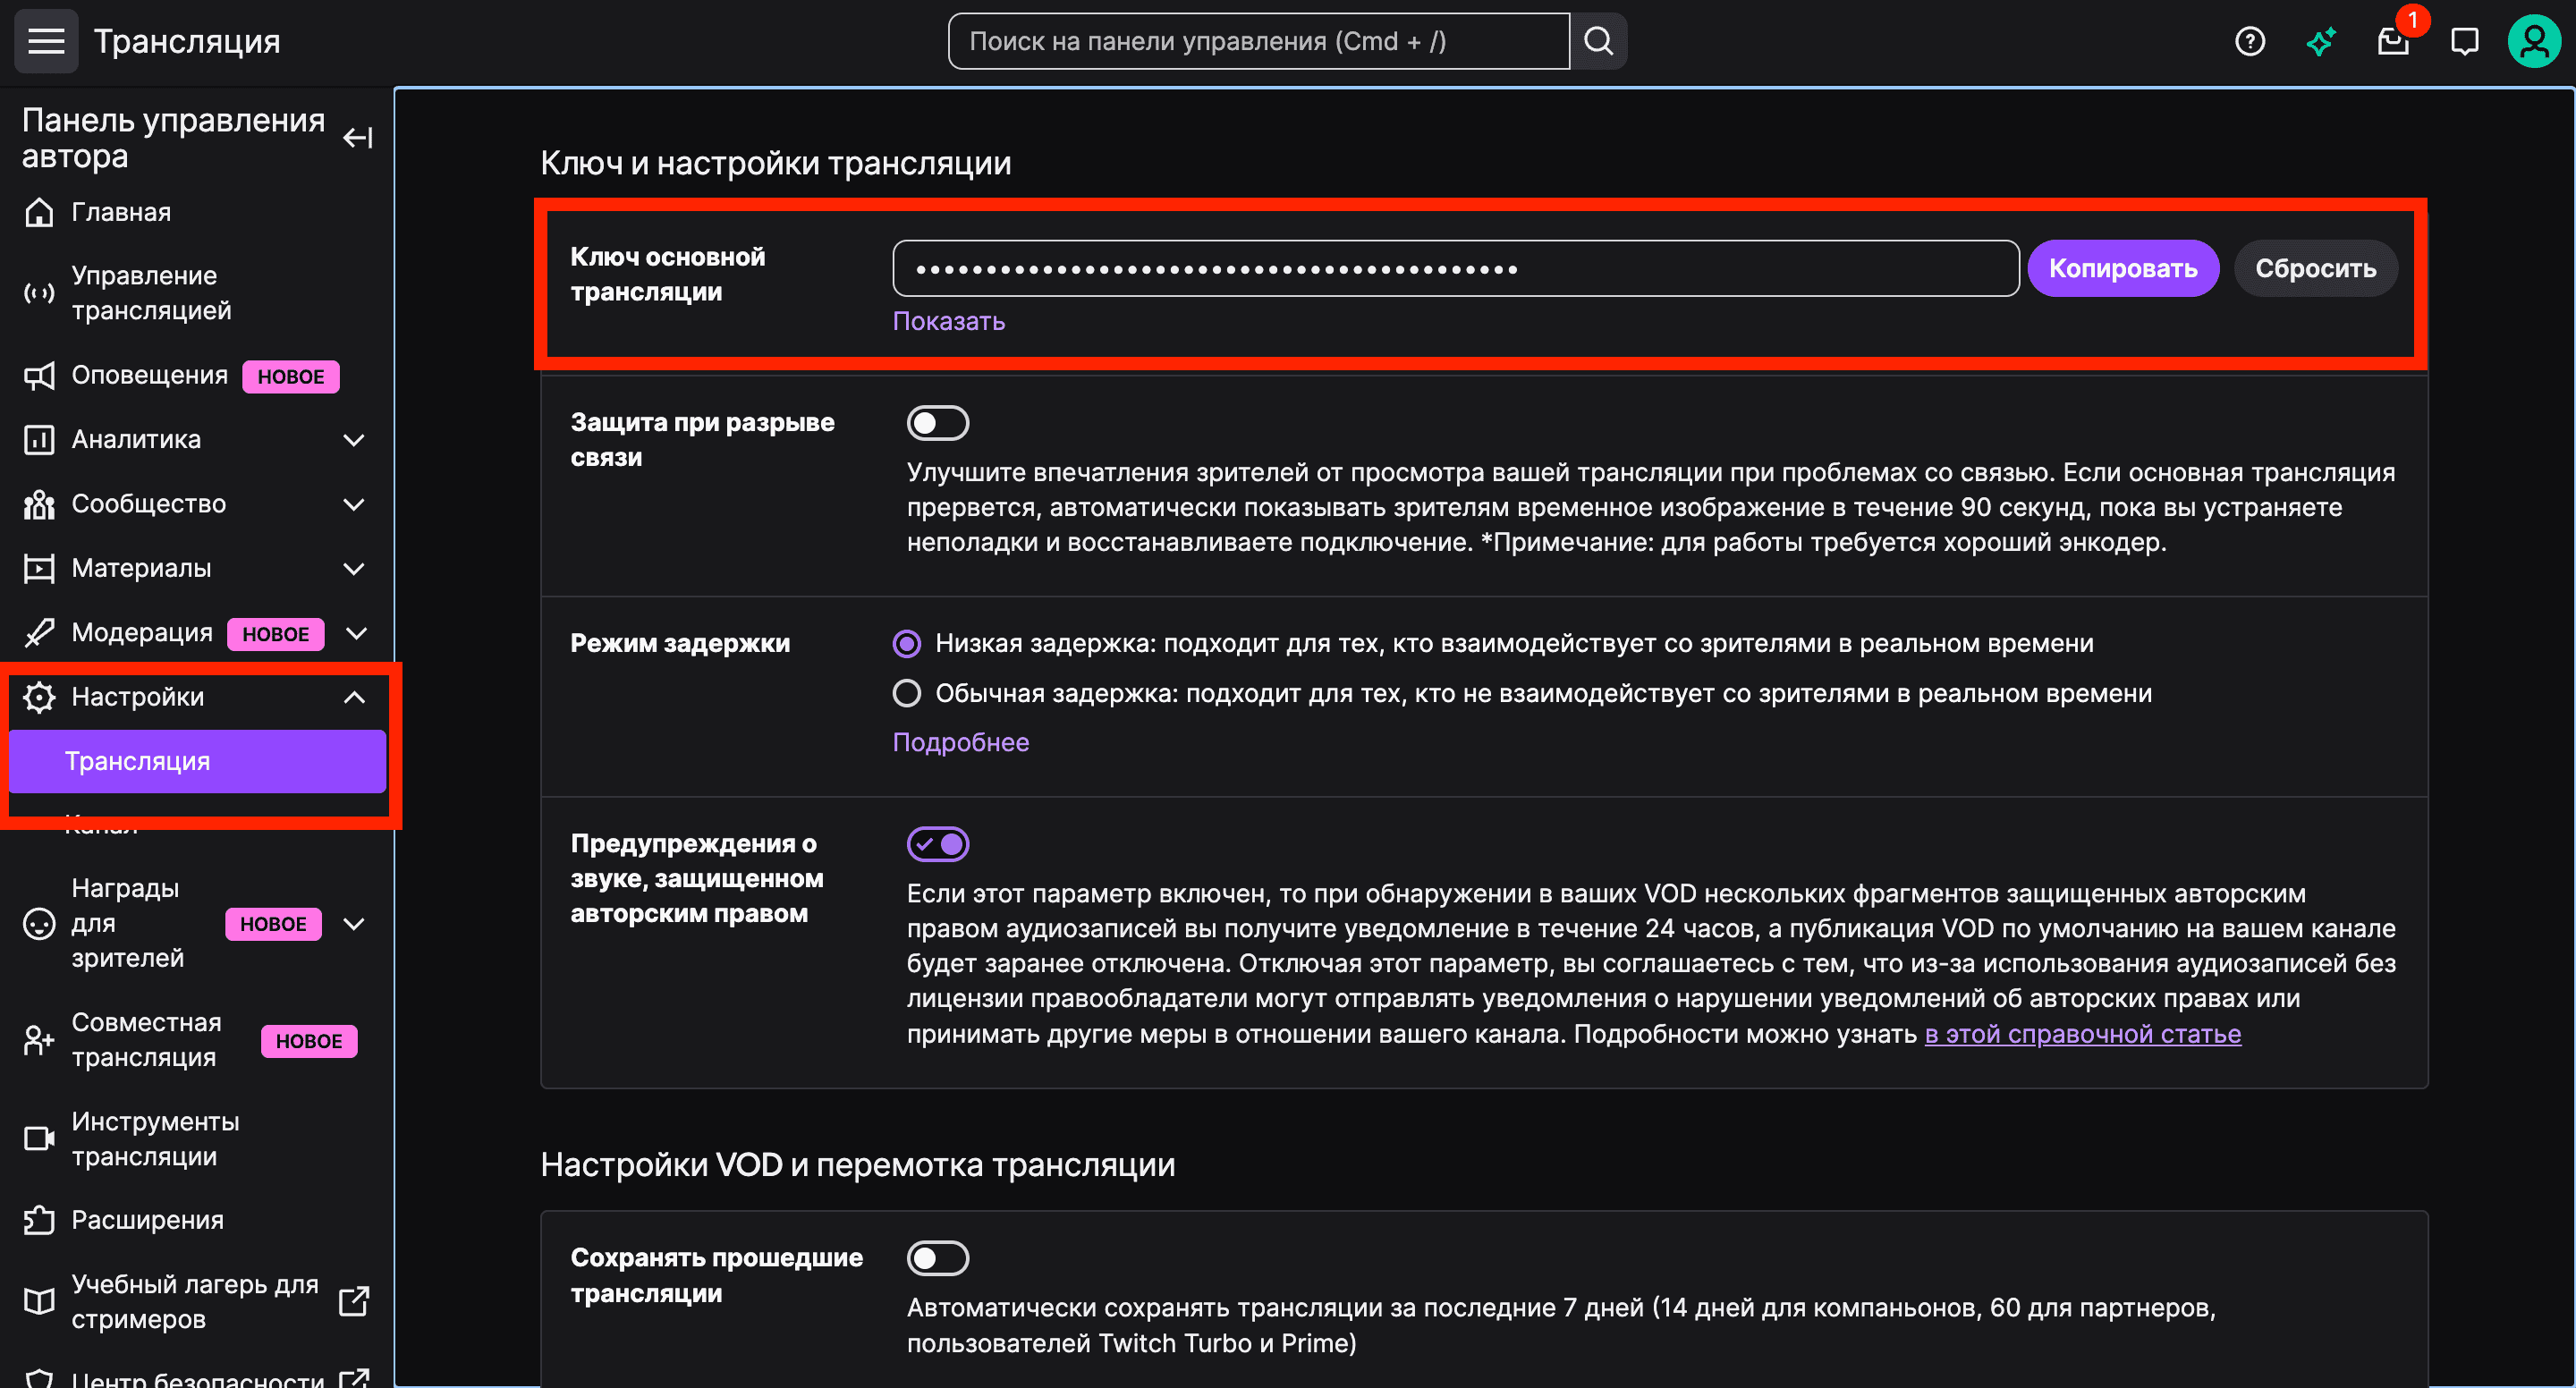Viewport: 2576px width, 1388px height.
Task: Disable copyright audio warnings toggle
Action: [938, 843]
